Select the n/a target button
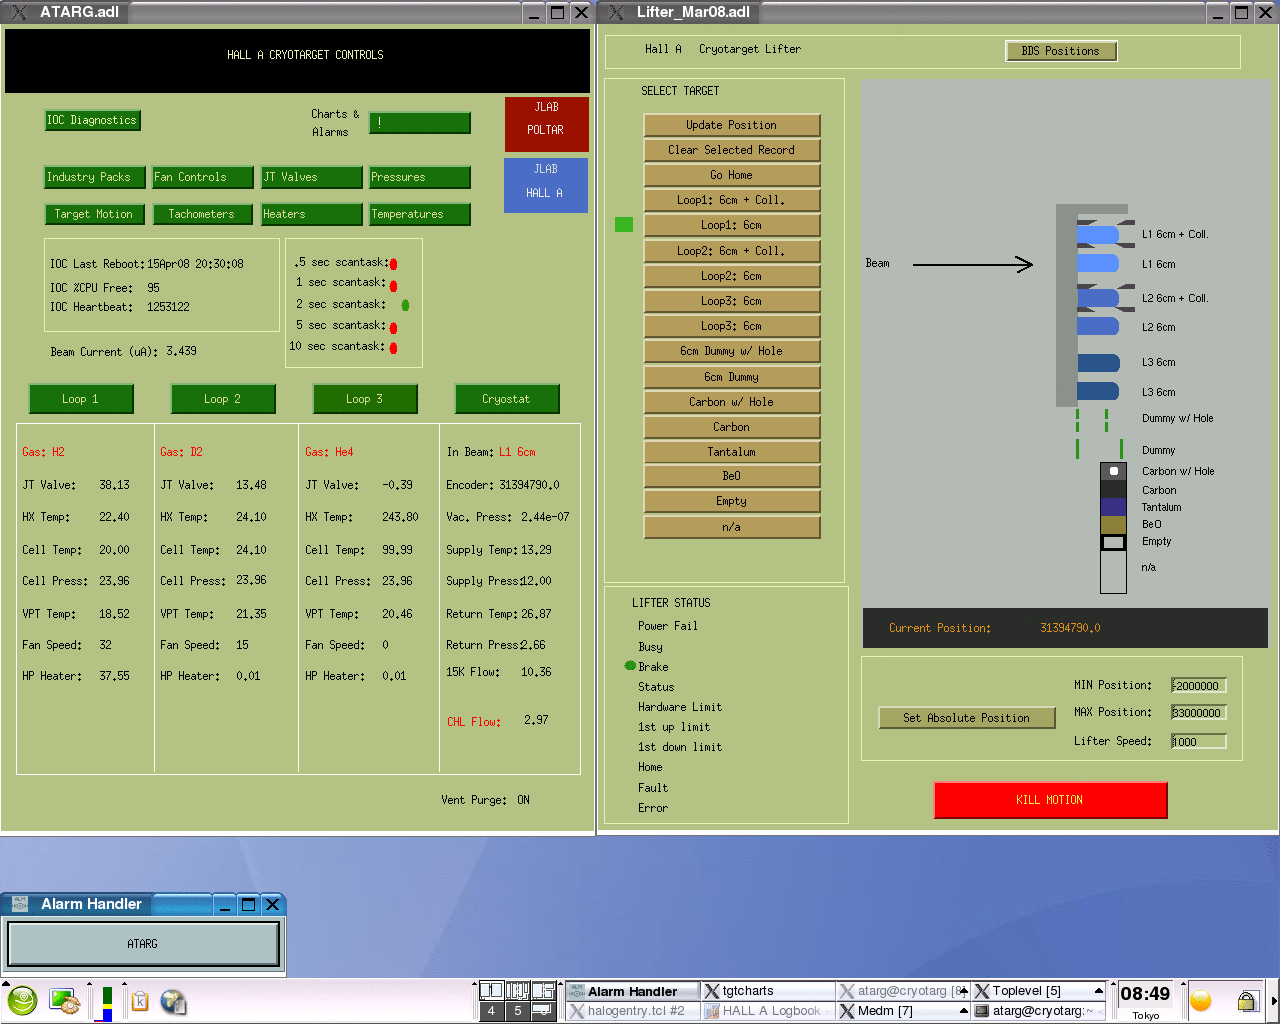Screen dimensions: 1280x1024 (732, 527)
